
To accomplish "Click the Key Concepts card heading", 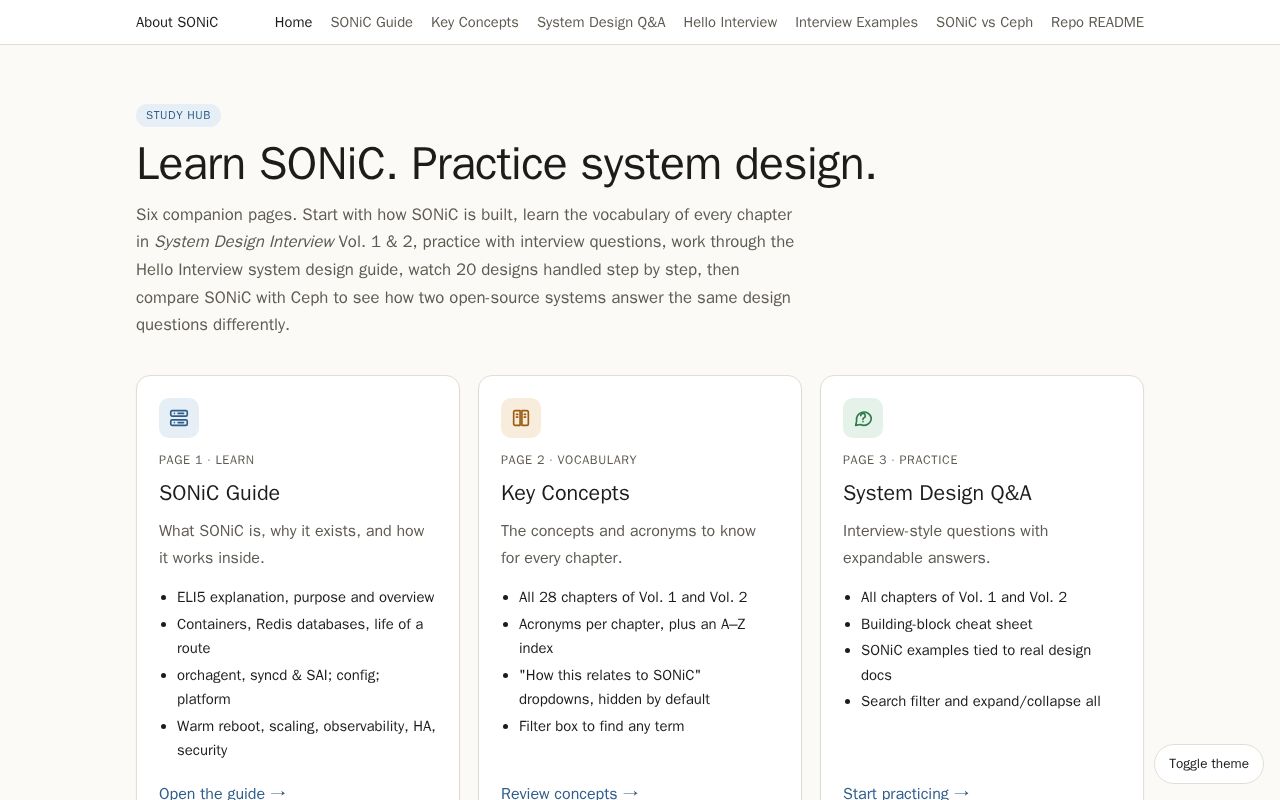I will [x=565, y=493].
